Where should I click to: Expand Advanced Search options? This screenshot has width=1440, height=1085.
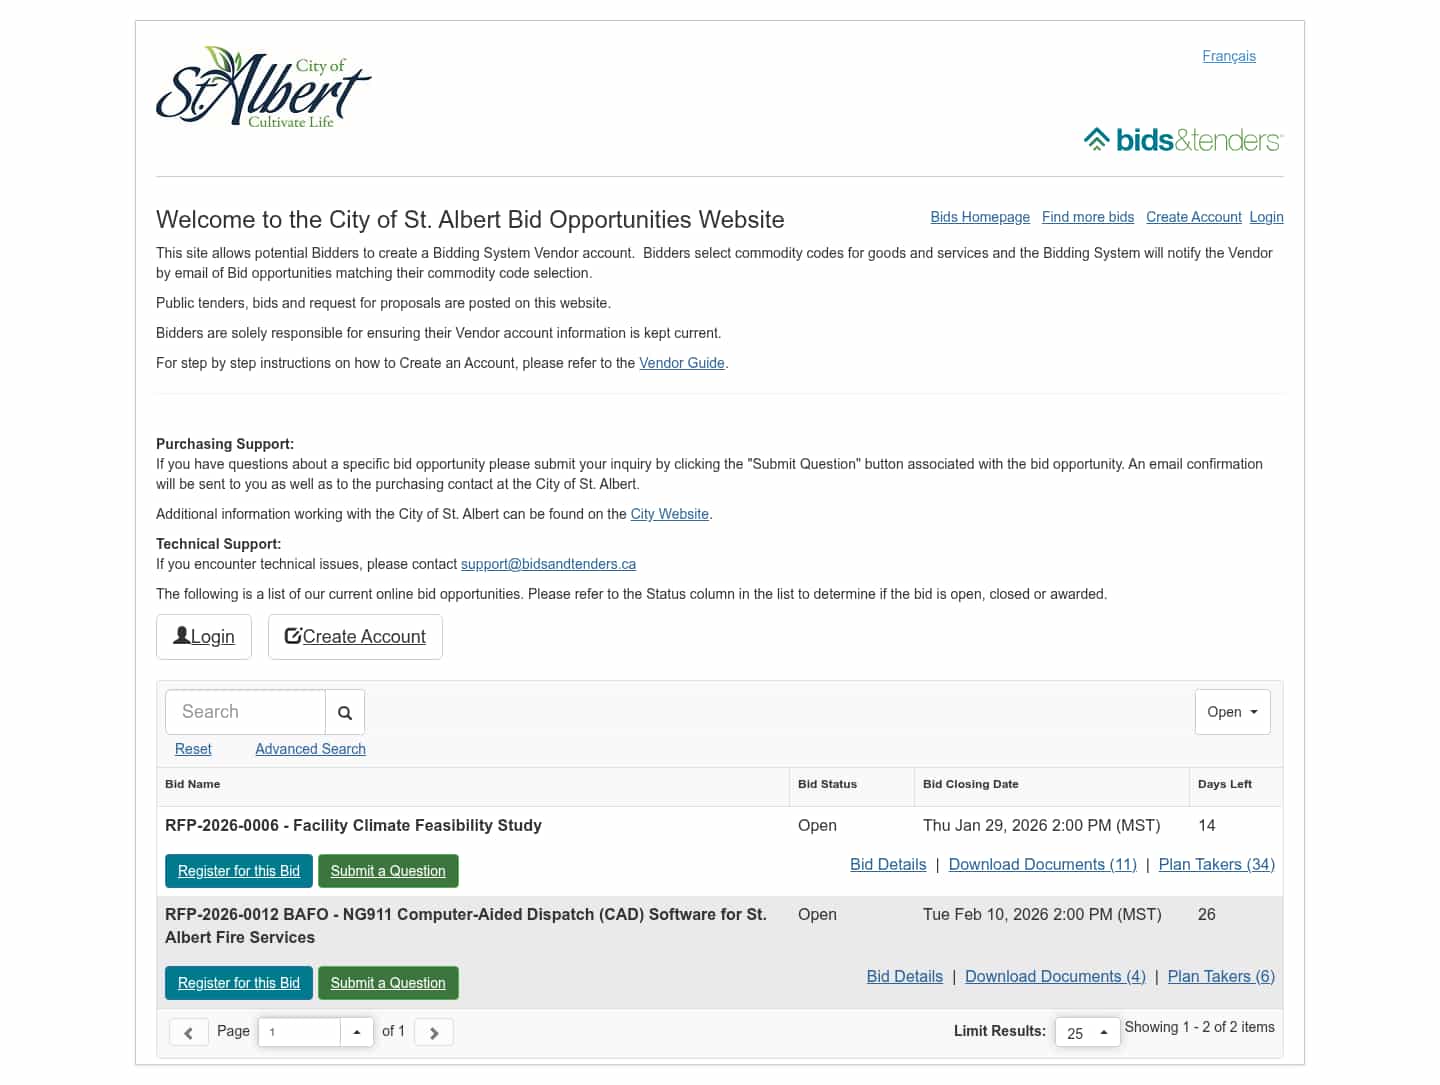(310, 748)
